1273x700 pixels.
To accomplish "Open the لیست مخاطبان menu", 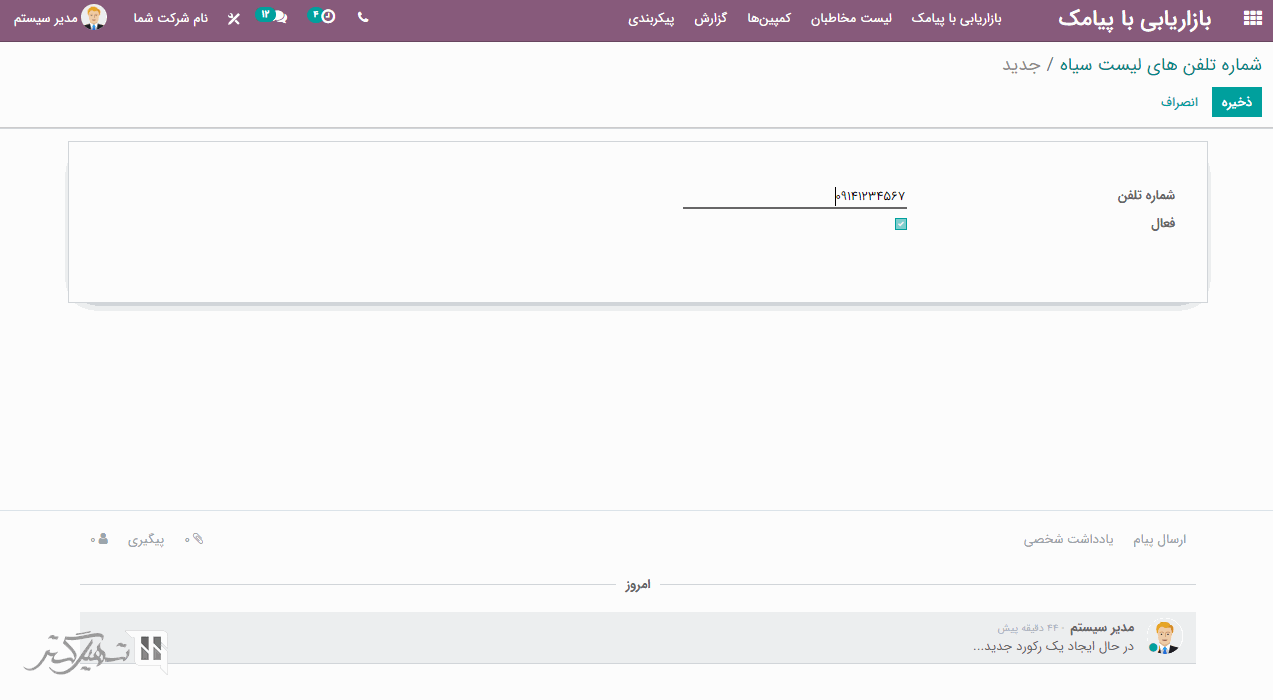I will tap(851, 19).
